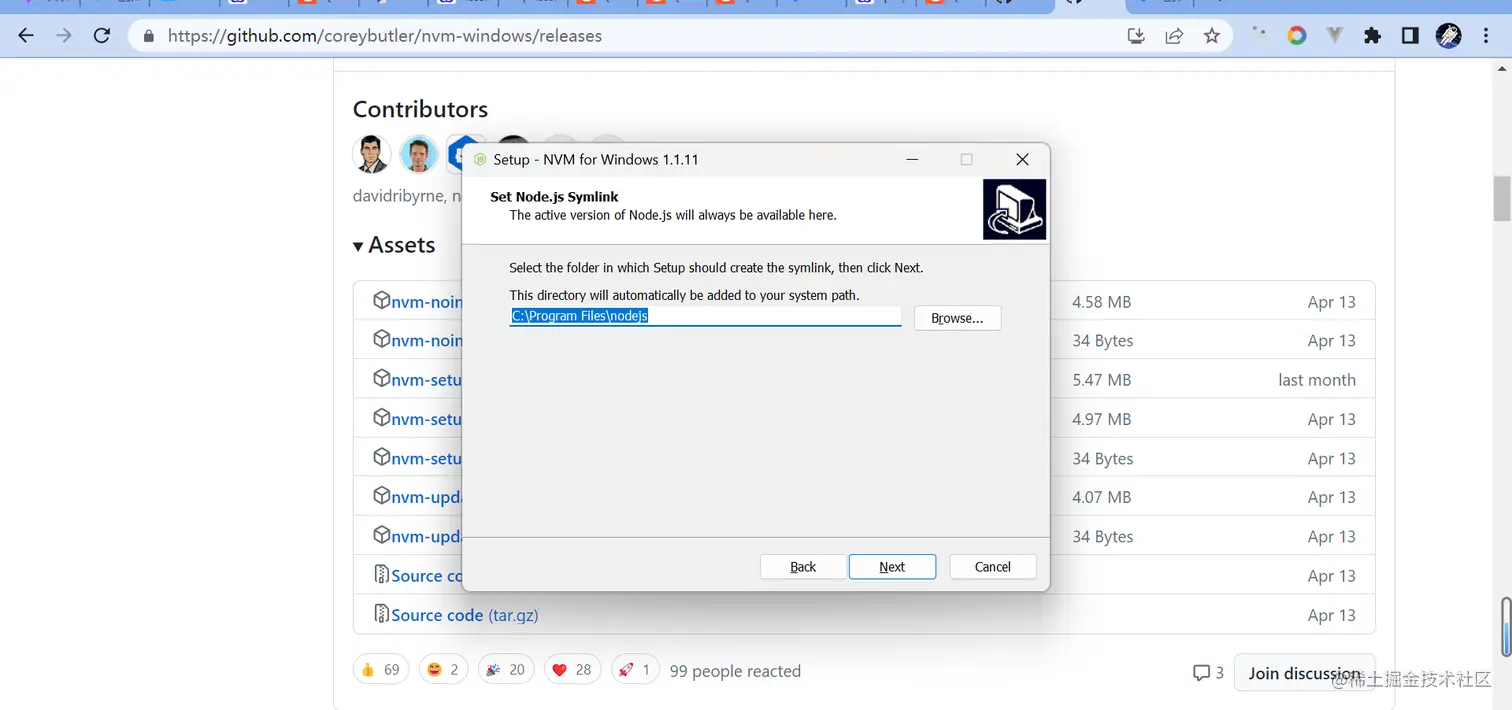Click package icon of the 4.97 MB asset
1512x710 pixels.
(x=381, y=418)
